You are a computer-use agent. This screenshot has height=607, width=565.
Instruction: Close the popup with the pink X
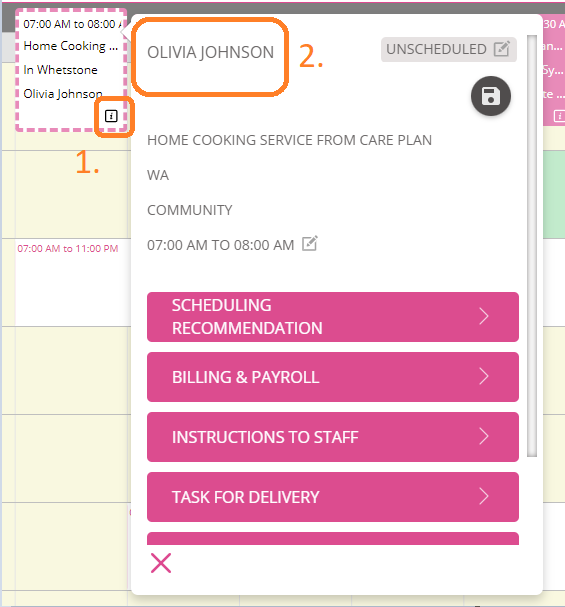click(161, 563)
